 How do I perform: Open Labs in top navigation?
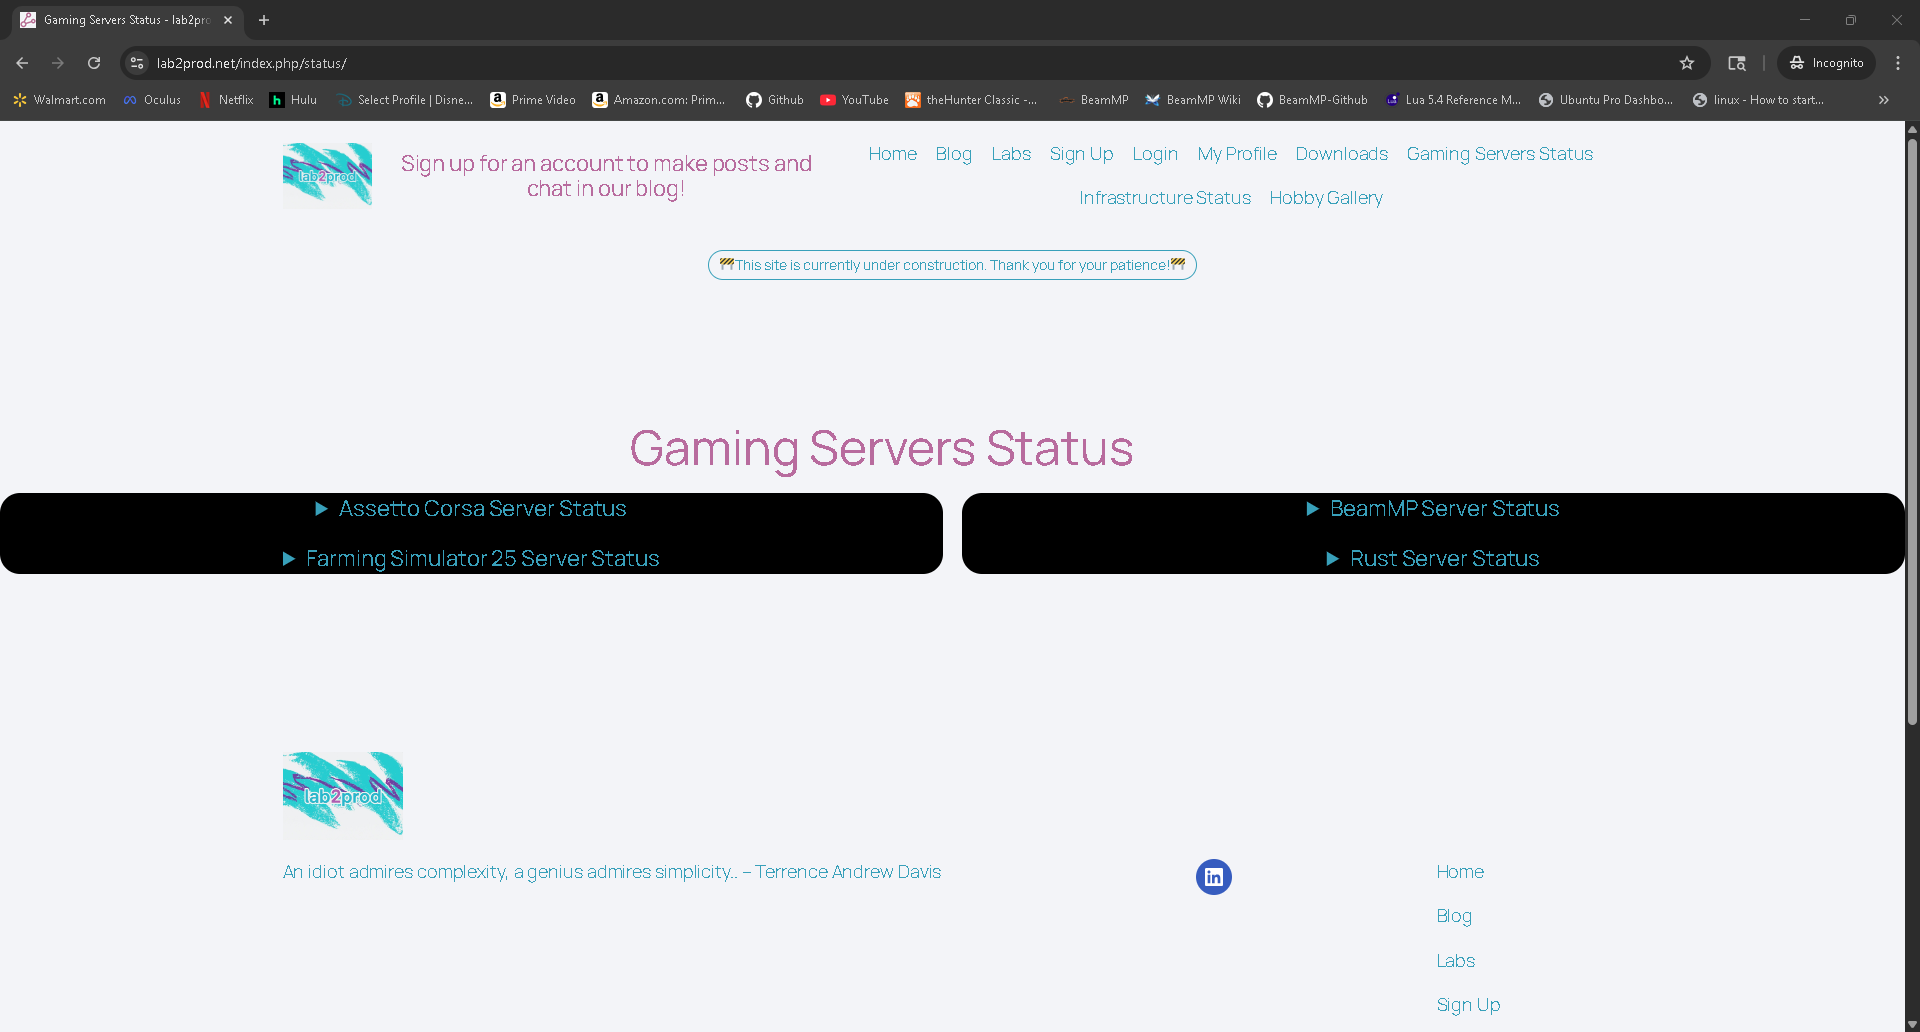pos(1011,154)
